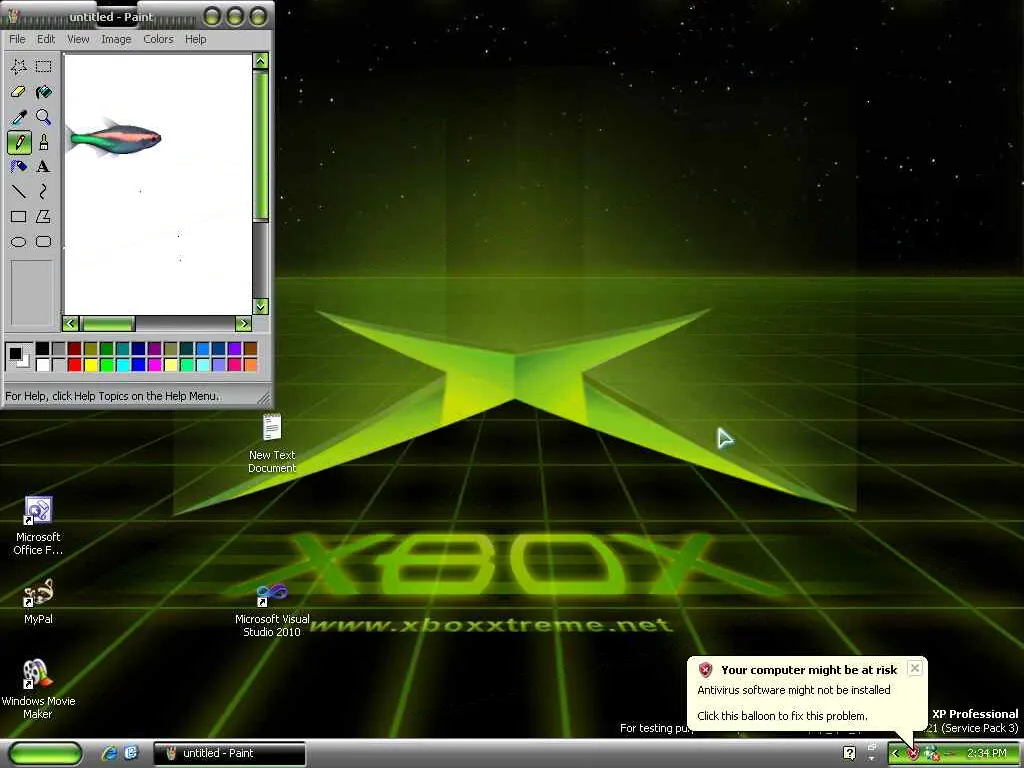Choose the Rounded Rectangle tool
The image size is (1024, 768).
point(43,242)
